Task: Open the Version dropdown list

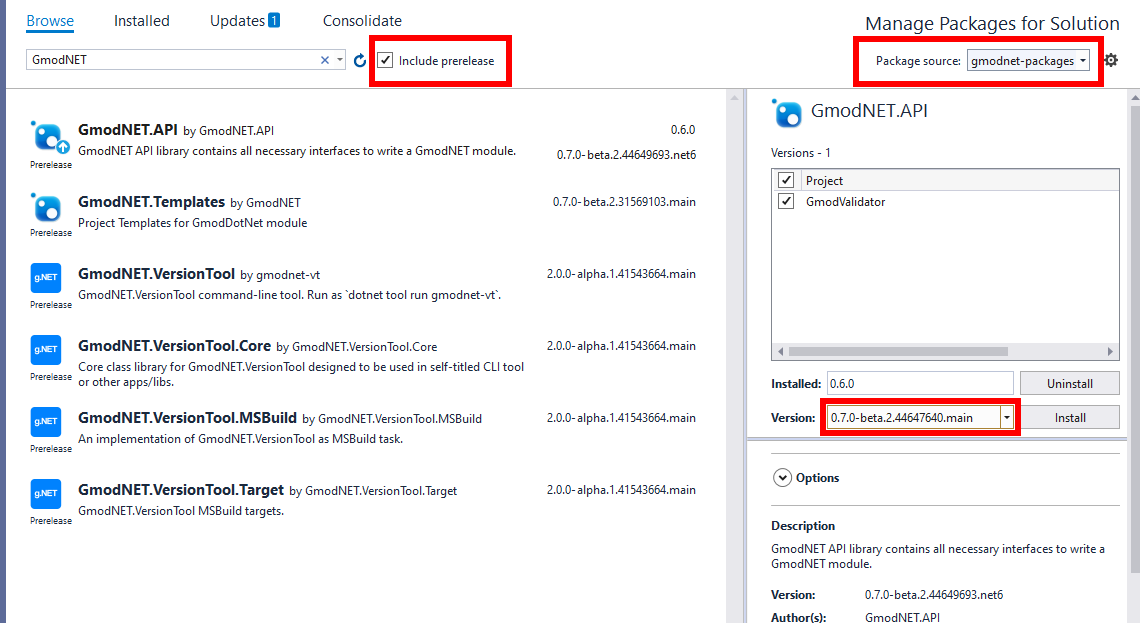Action: pyautogui.click(x=1007, y=417)
